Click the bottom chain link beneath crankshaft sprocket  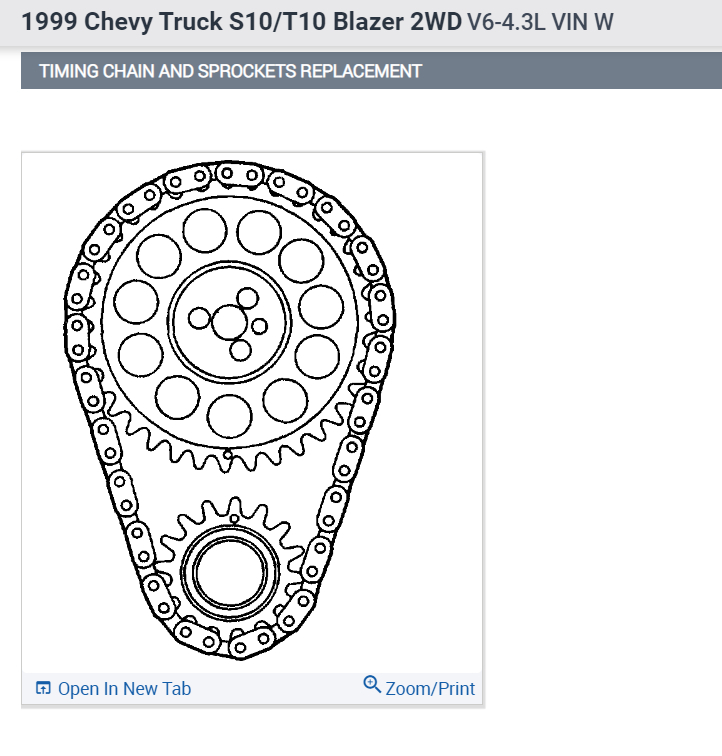tap(252, 643)
